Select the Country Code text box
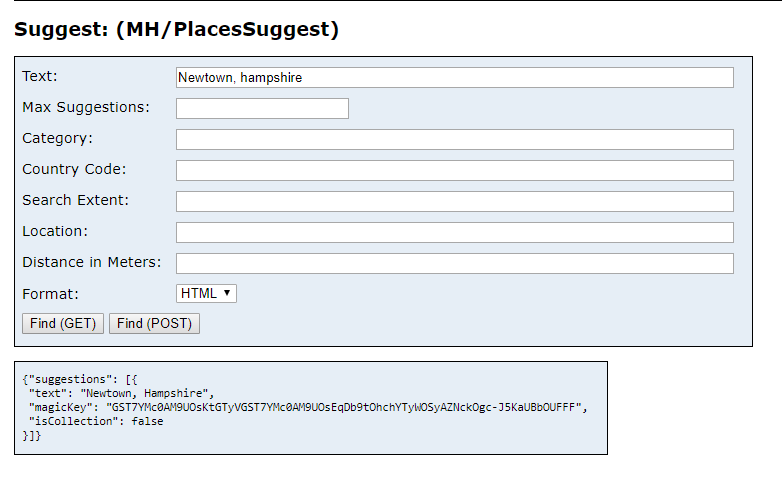This screenshot has height=477, width=782. tap(454, 170)
